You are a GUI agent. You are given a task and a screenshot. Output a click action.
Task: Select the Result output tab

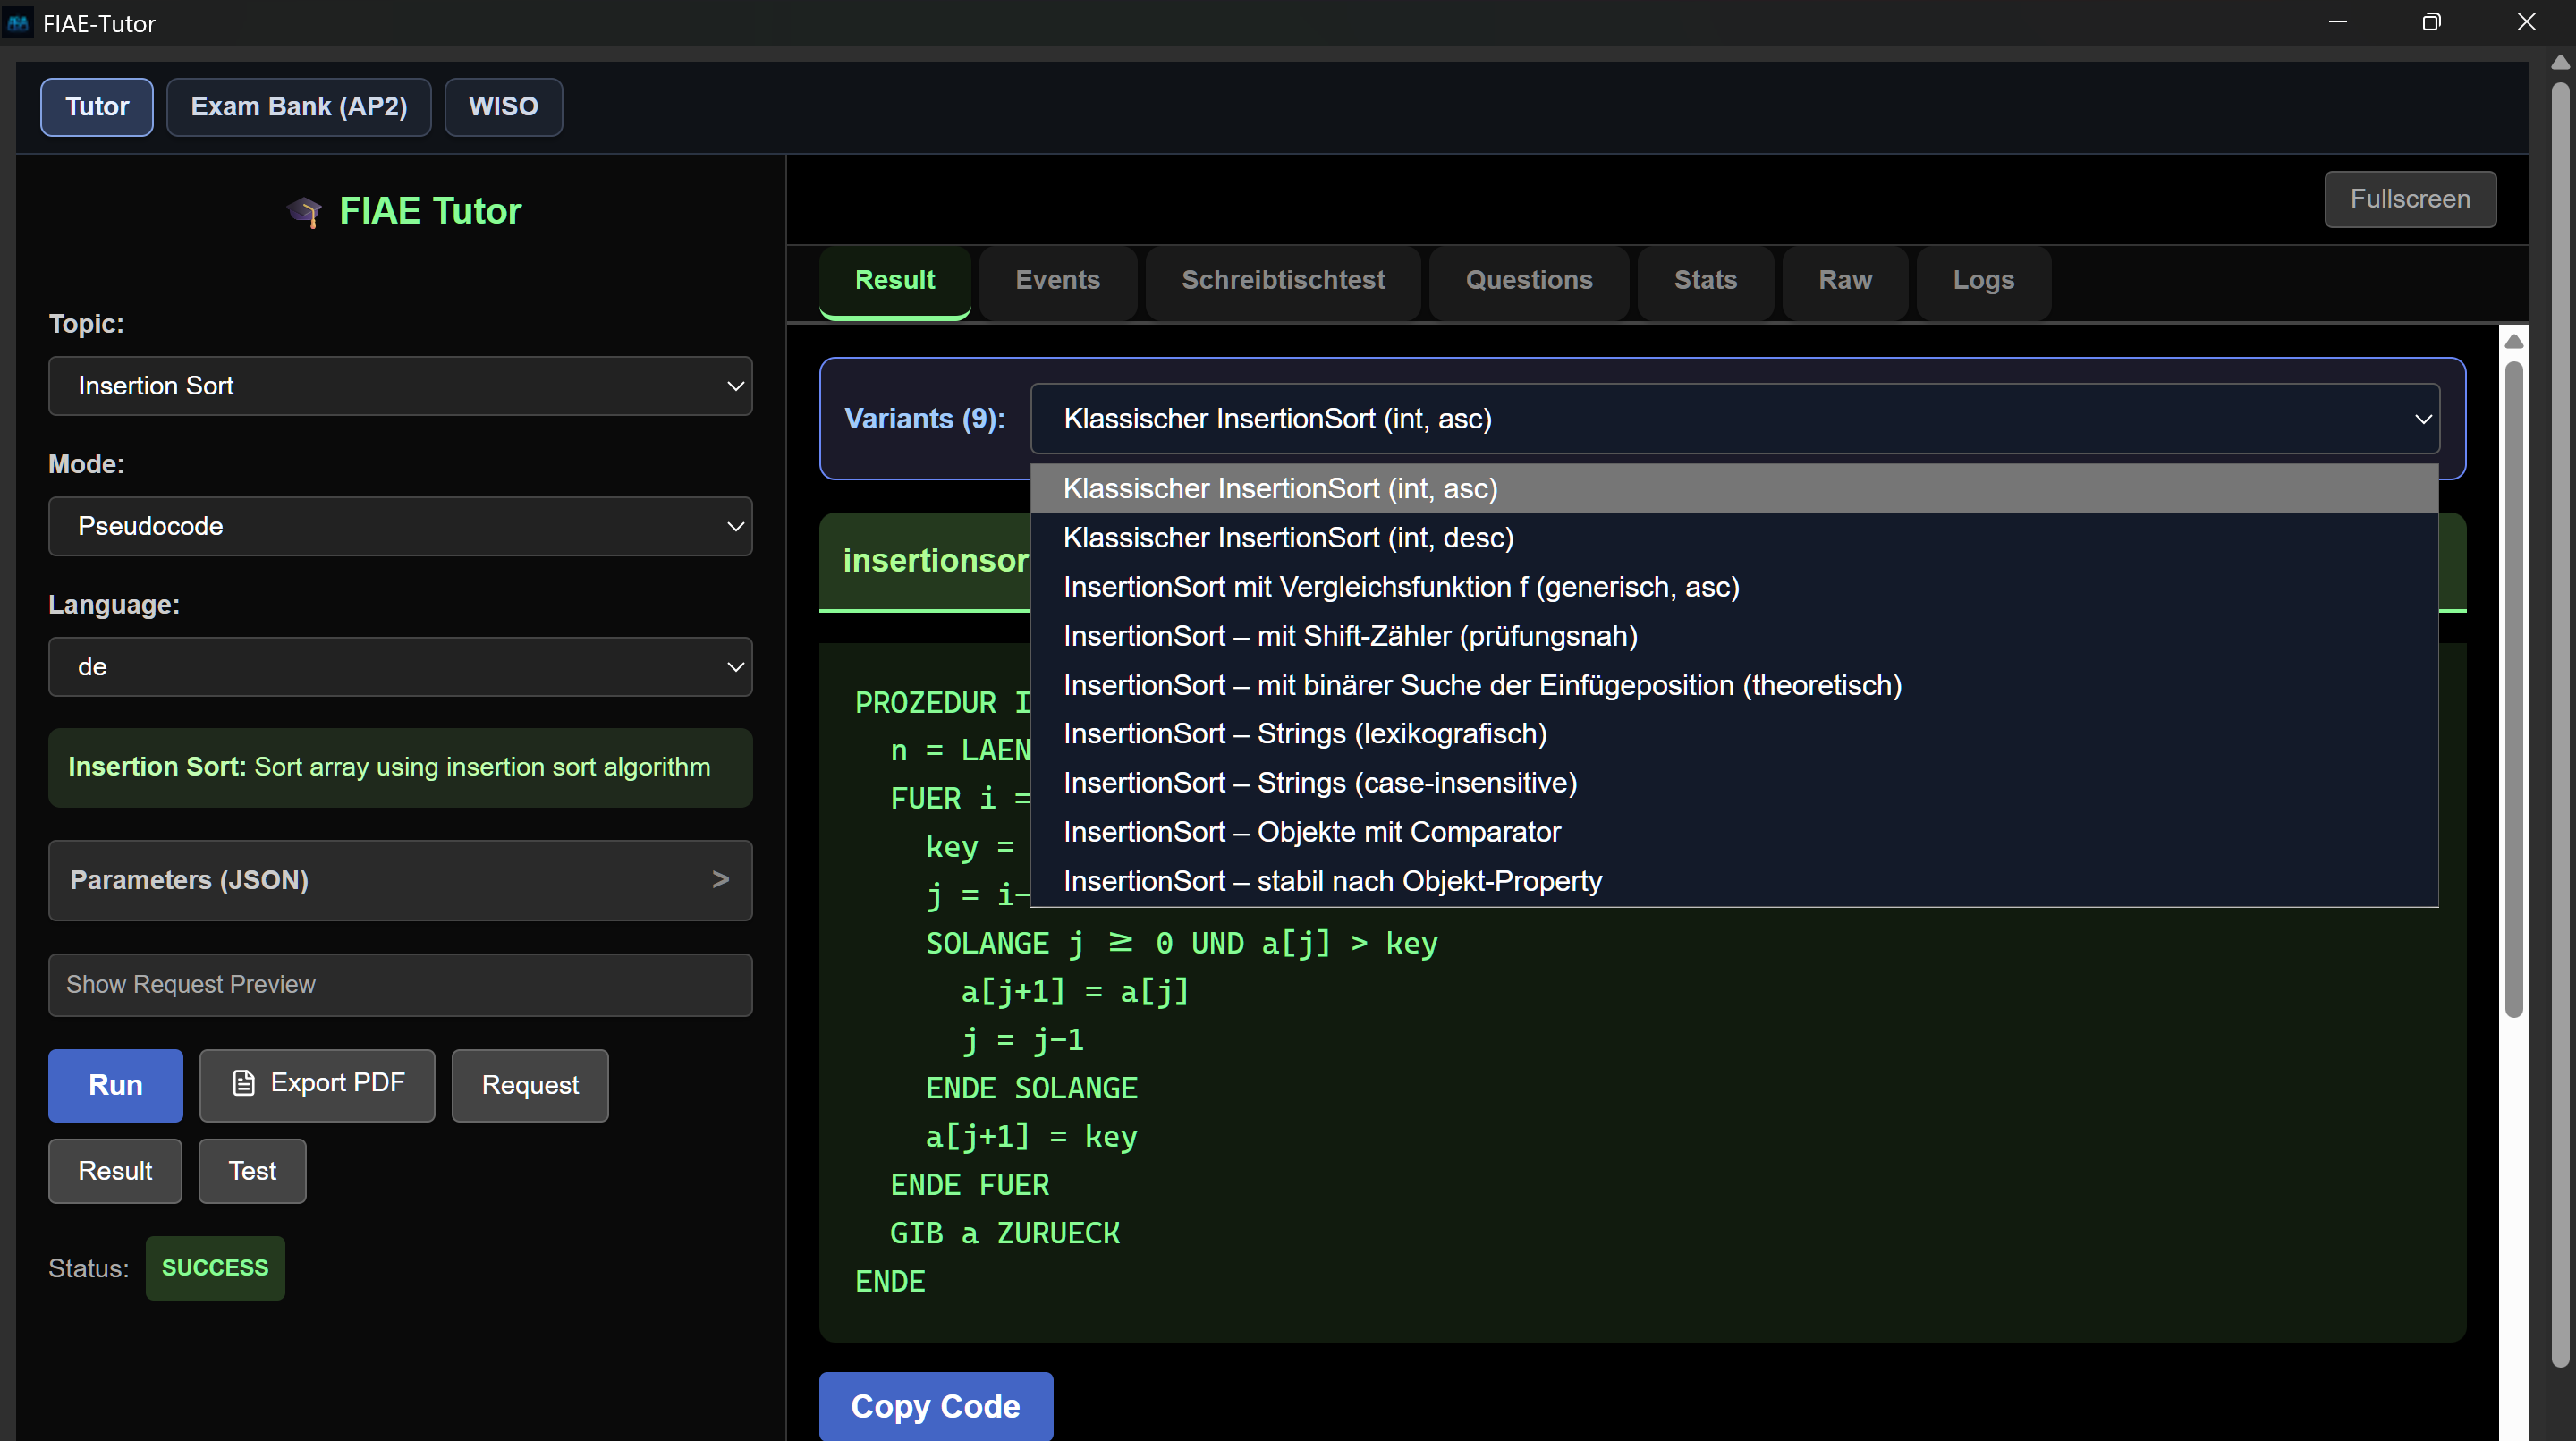895,281
